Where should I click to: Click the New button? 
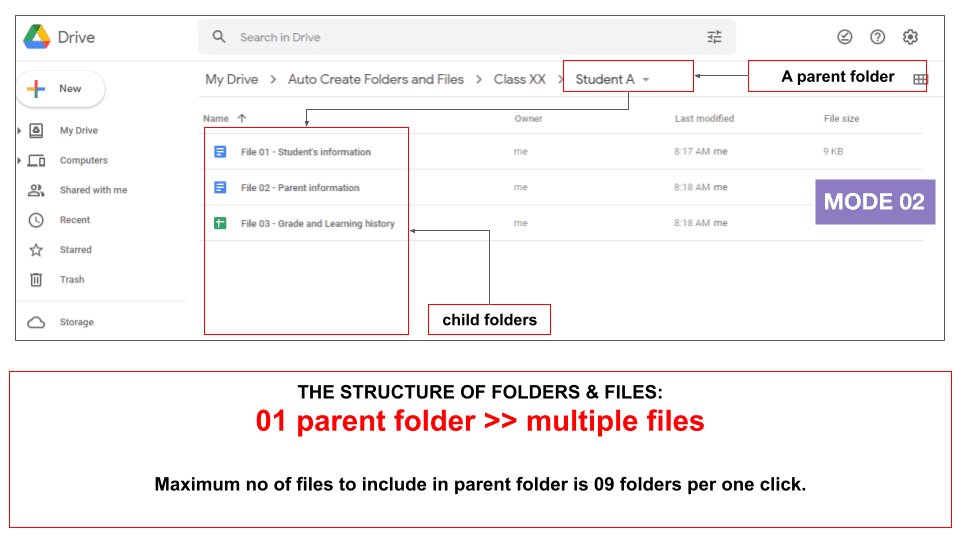pos(60,89)
